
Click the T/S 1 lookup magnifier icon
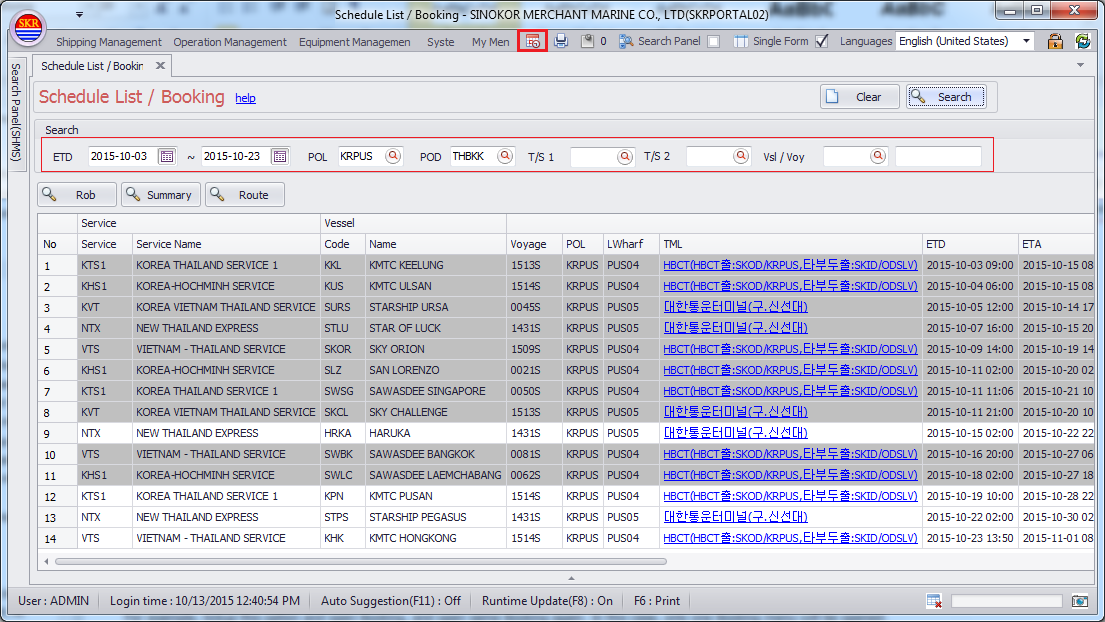click(x=625, y=156)
